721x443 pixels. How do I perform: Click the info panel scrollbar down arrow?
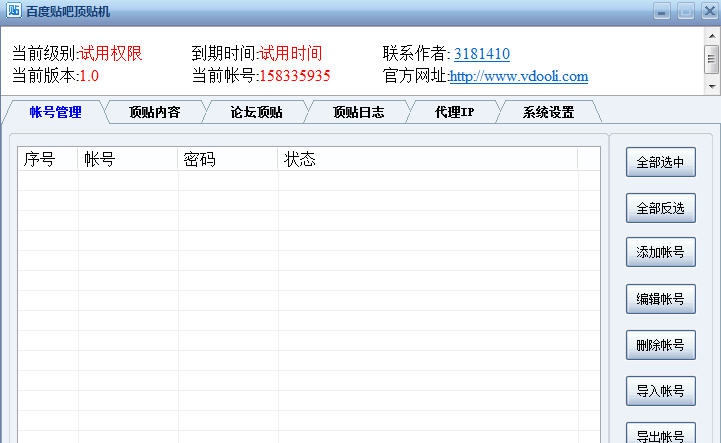[712, 86]
